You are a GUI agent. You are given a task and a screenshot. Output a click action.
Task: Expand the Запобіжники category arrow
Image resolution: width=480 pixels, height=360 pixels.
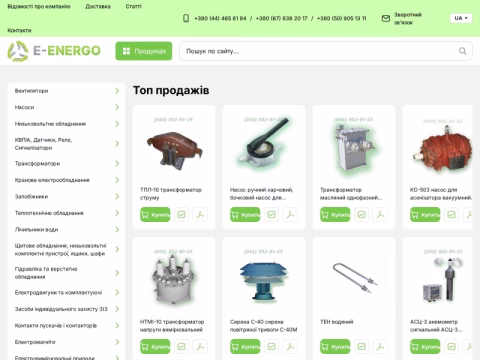pyautogui.click(x=117, y=196)
